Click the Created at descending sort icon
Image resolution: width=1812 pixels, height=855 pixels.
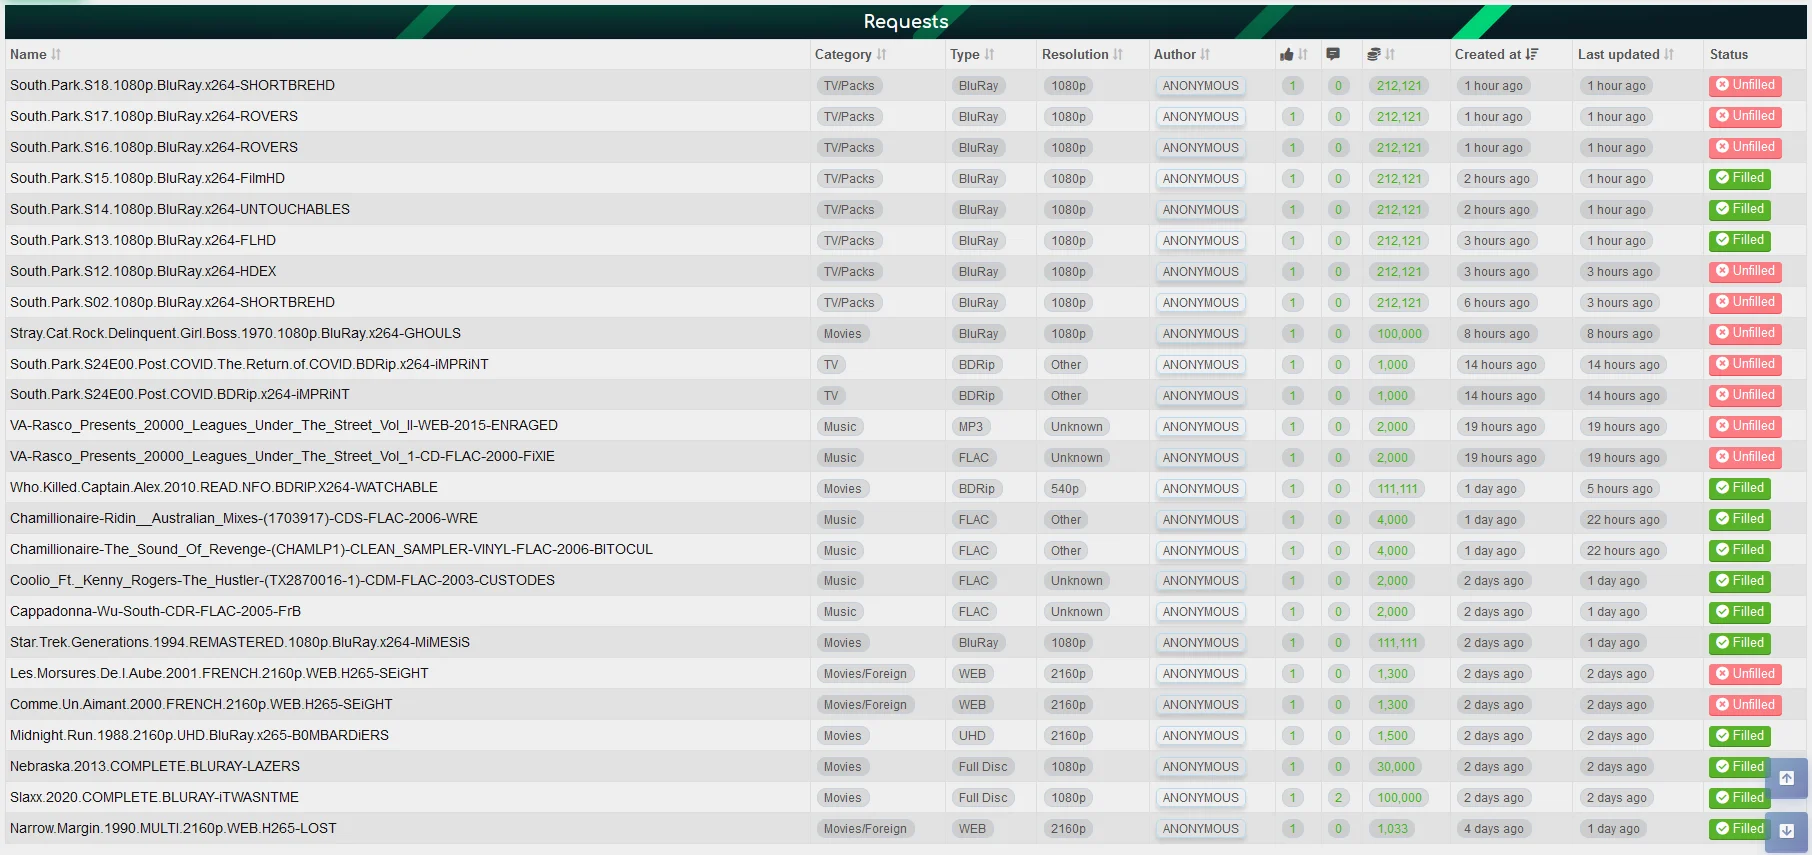[1532, 55]
